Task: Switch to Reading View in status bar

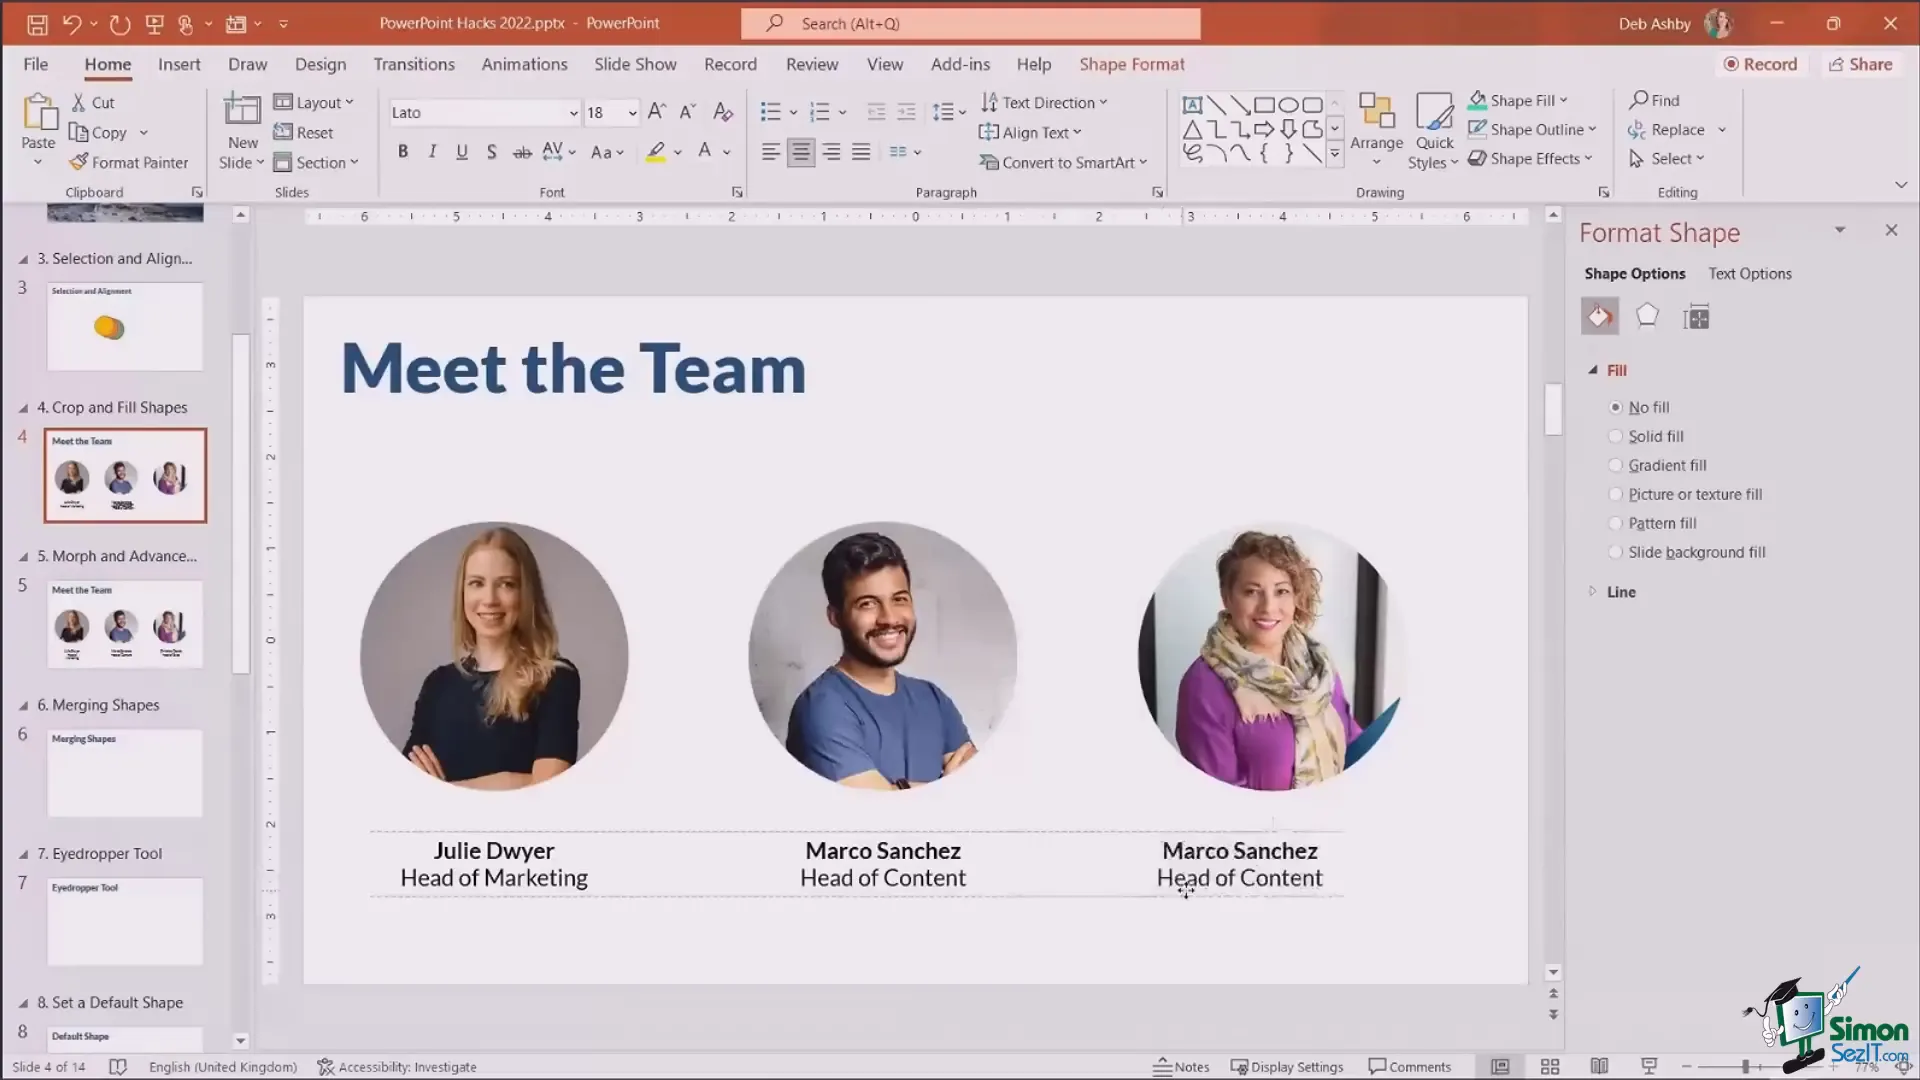Action: click(x=1600, y=1067)
